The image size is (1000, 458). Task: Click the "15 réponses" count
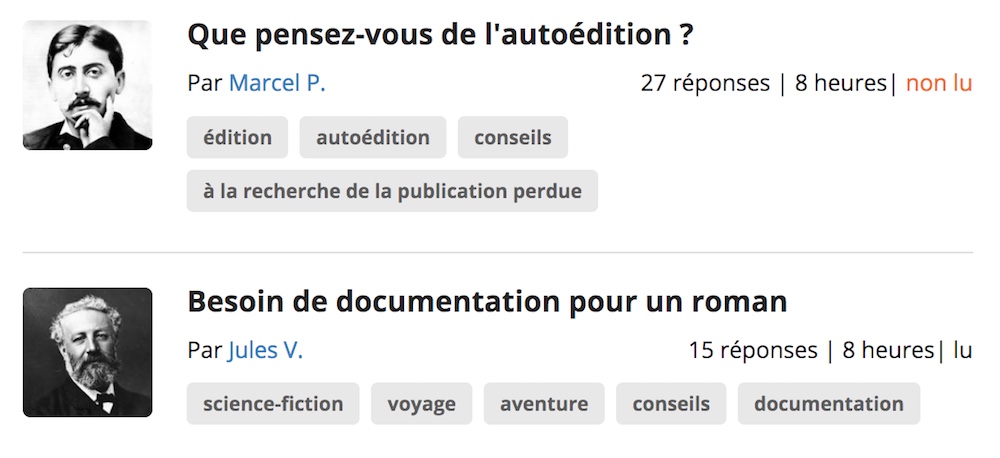pyautogui.click(x=753, y=350)
